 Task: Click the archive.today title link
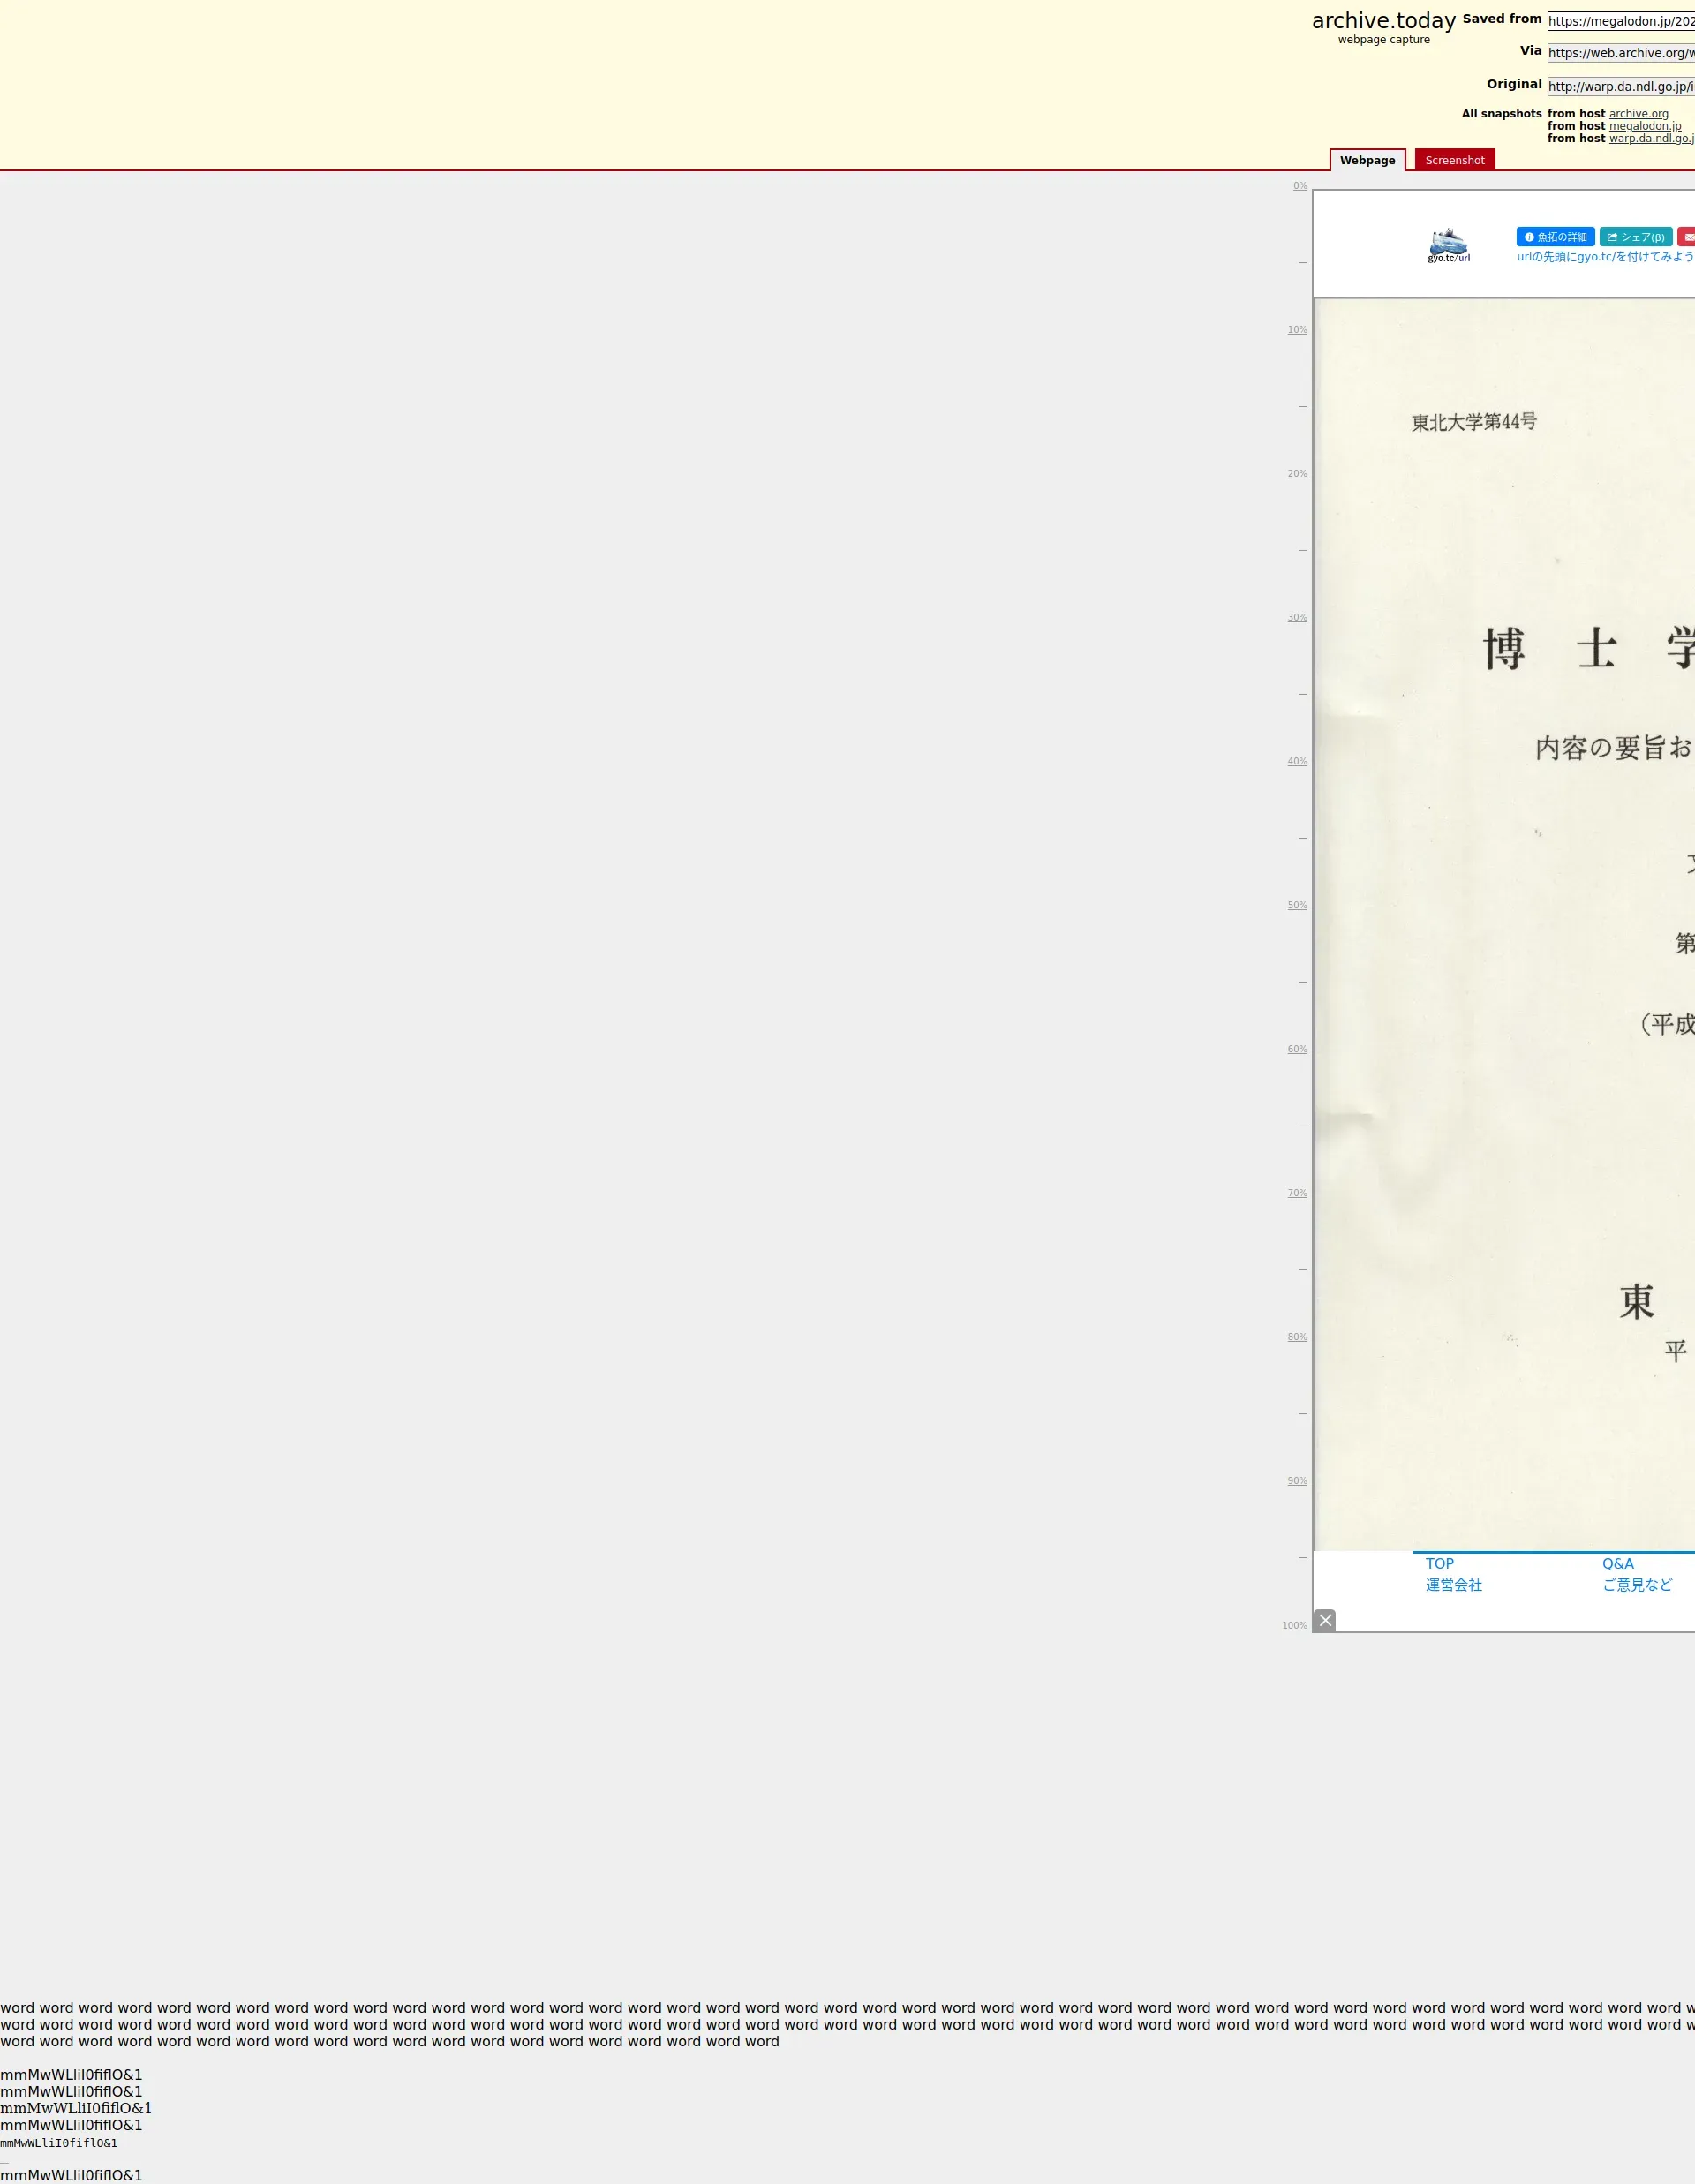coord(1383,21)
